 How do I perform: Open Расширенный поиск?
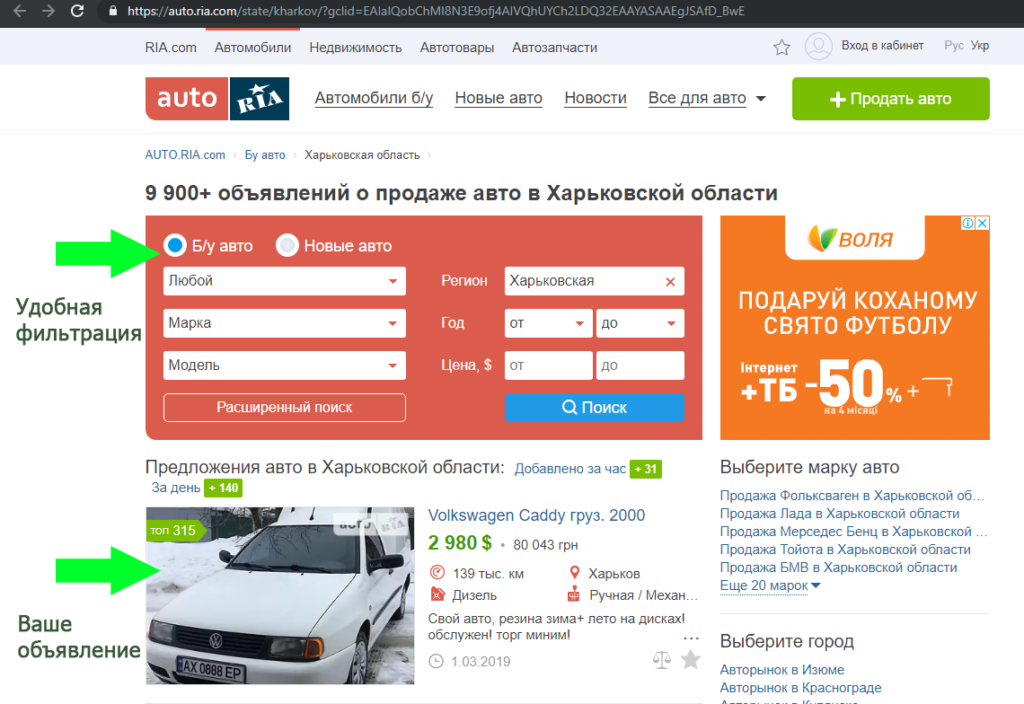coord(284,408)
